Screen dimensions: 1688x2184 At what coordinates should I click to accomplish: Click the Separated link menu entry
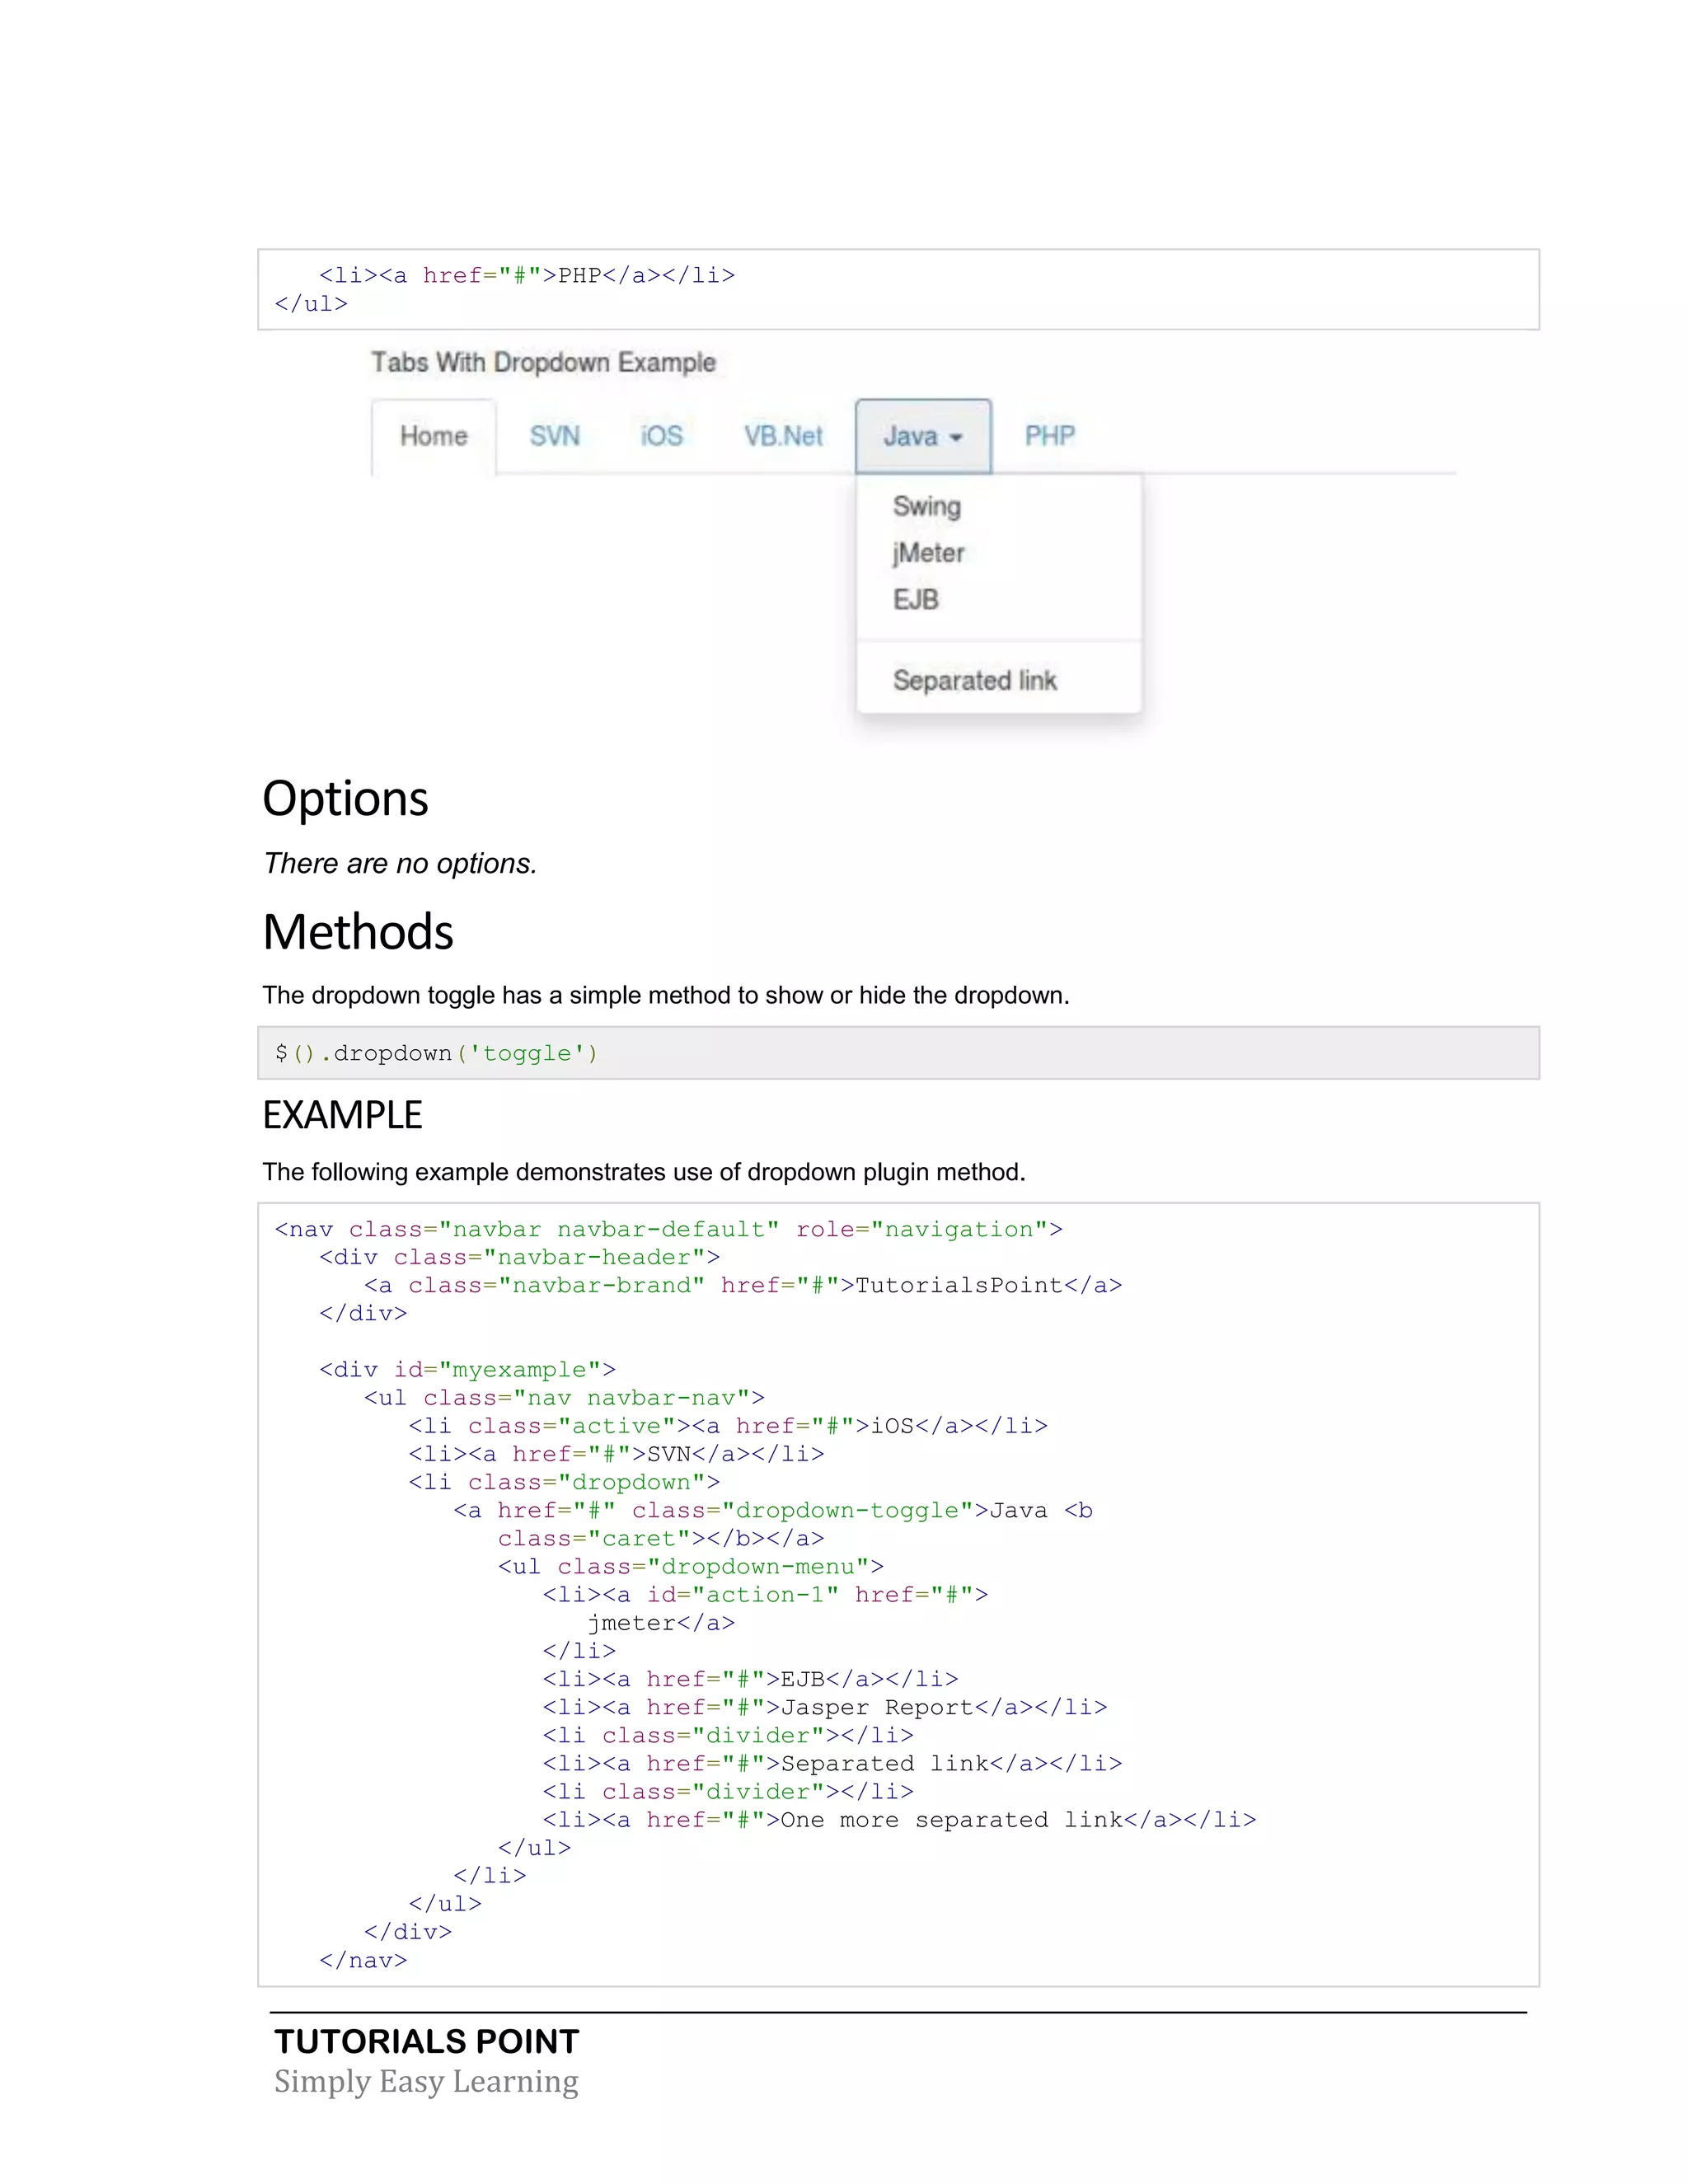click(x=974, y=680)
